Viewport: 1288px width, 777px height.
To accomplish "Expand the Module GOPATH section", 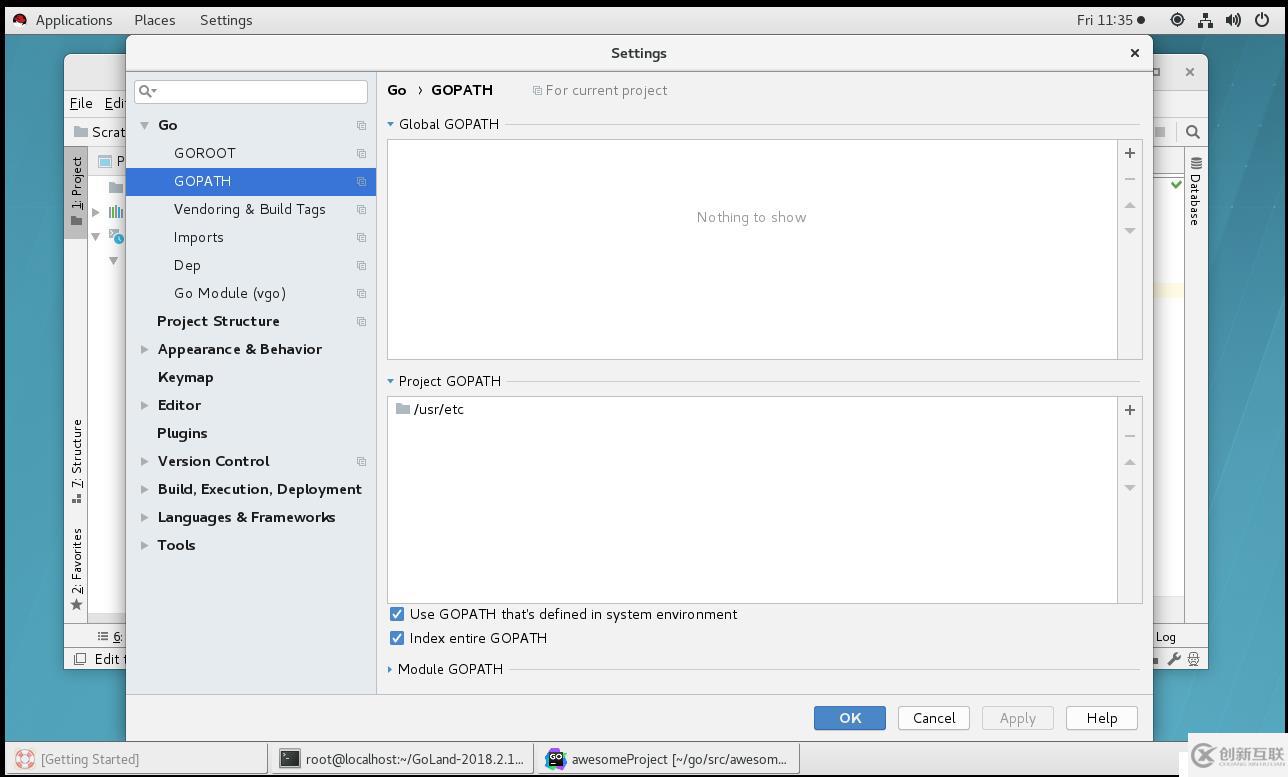I will click(391, 669).
